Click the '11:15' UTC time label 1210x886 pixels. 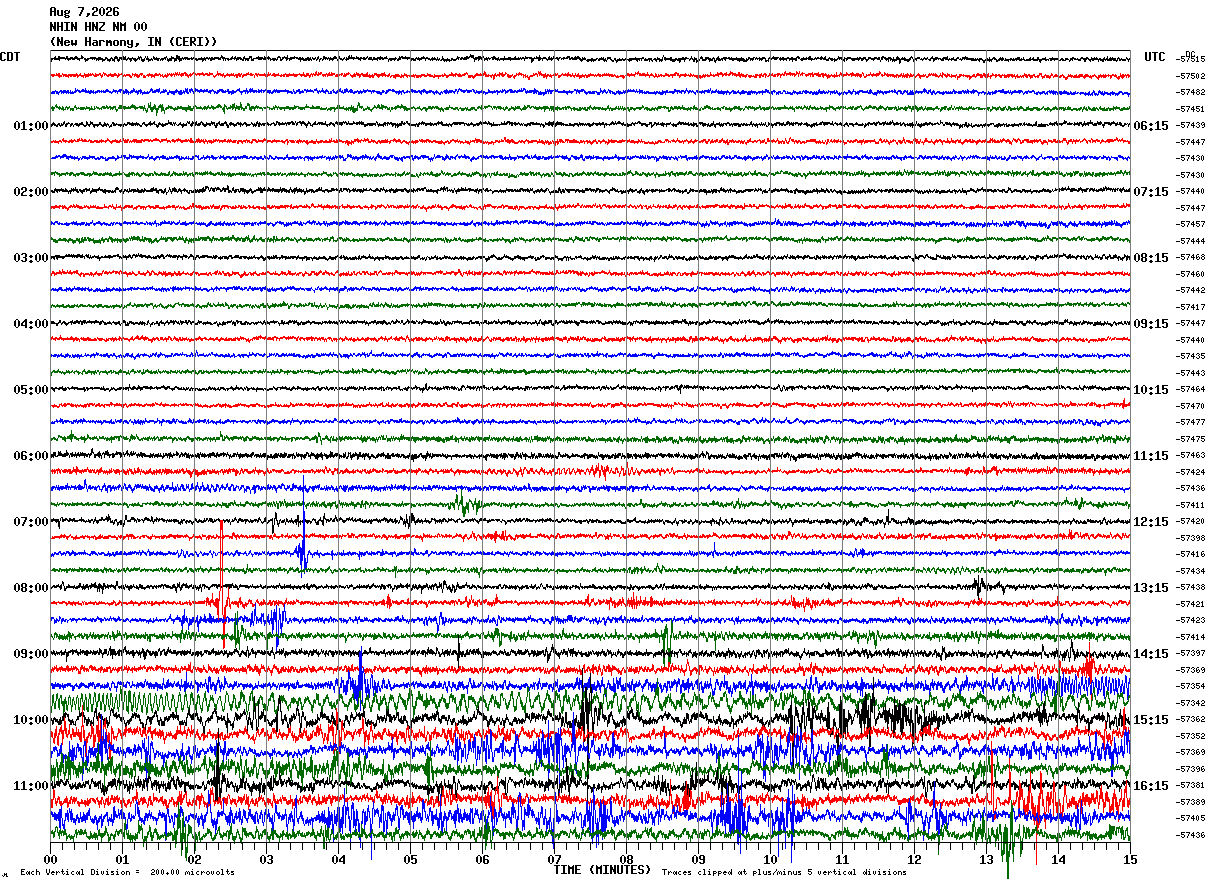(x=1151, y=456)
